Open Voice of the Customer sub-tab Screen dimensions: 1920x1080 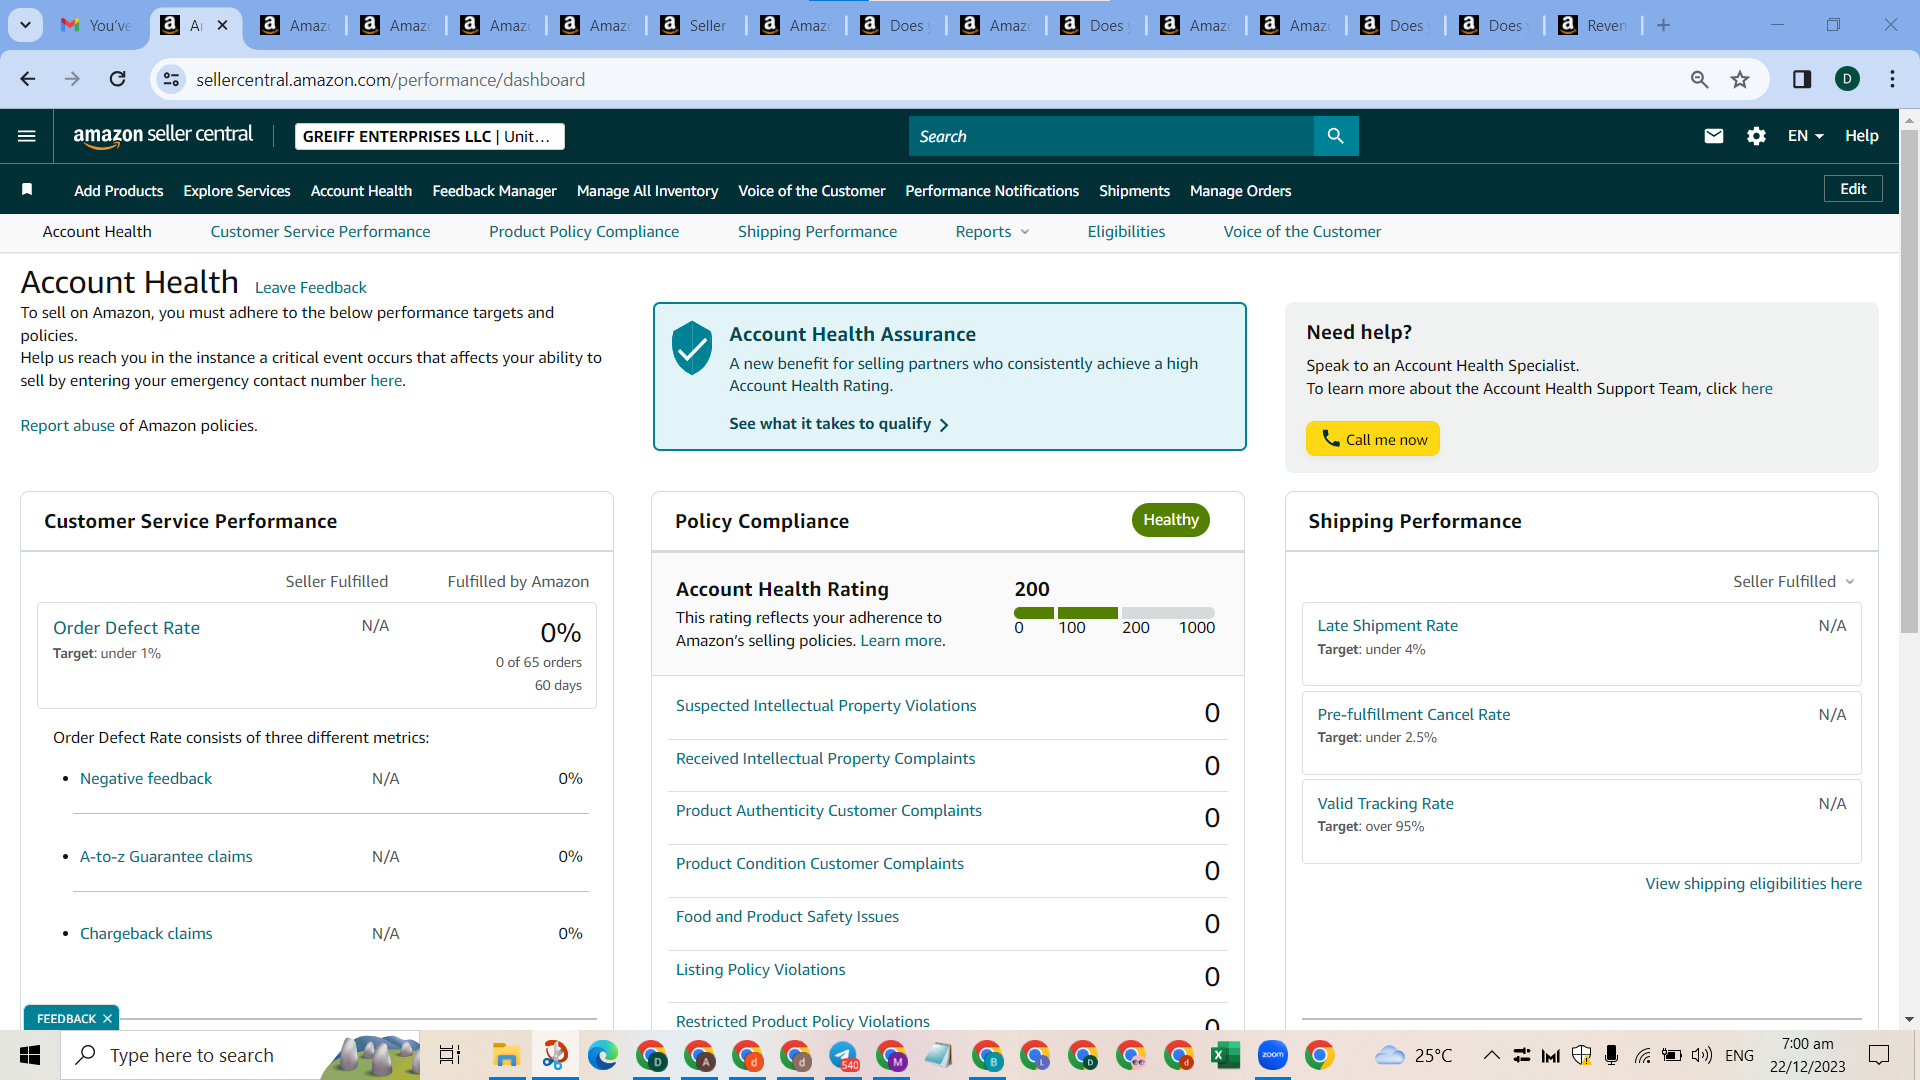tap(1302, 231)
